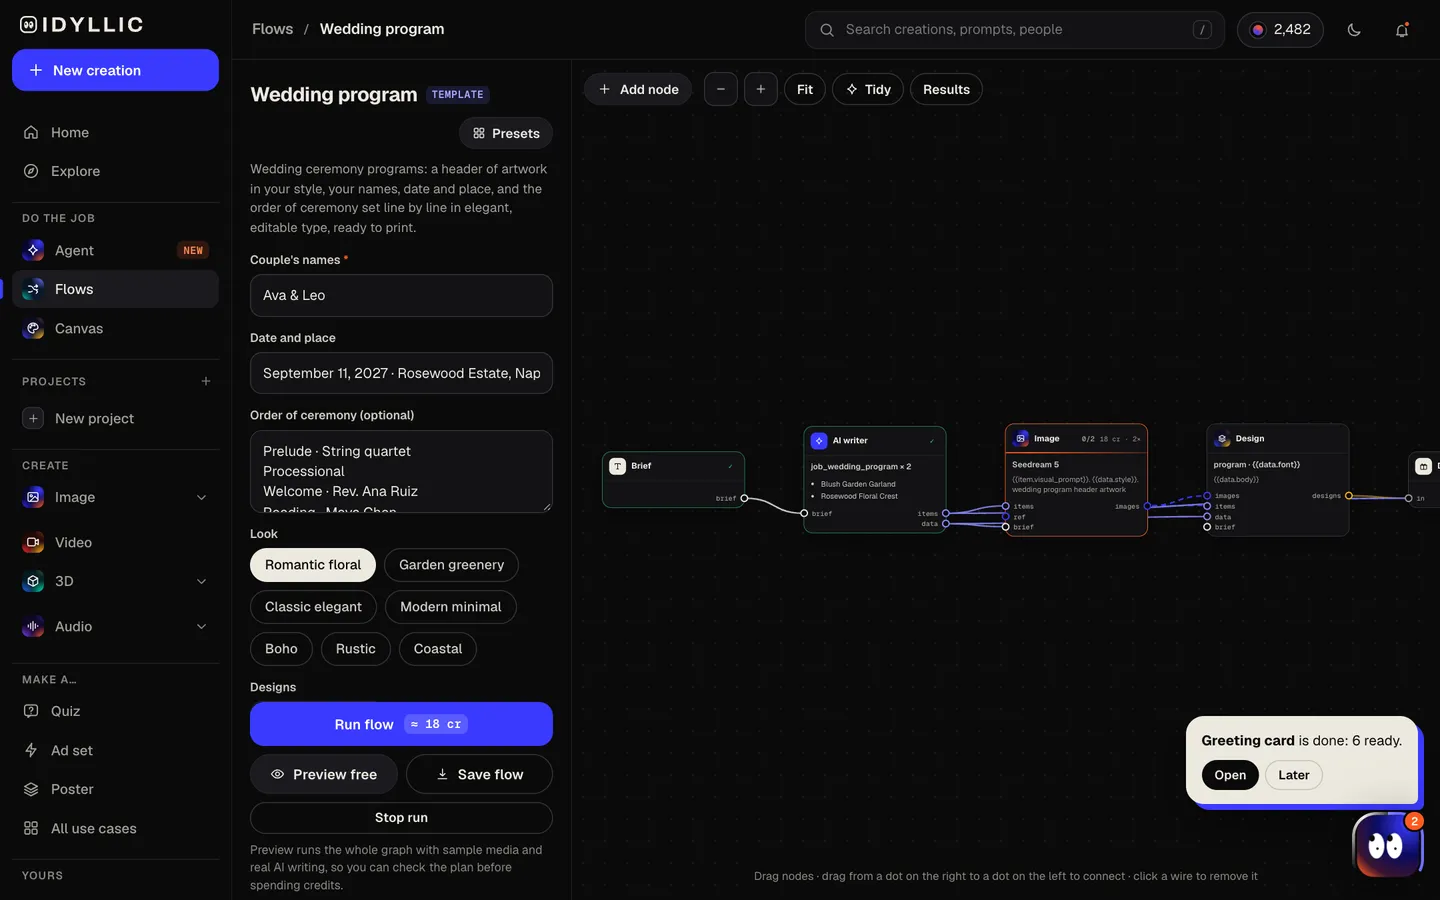This screenshot has height=900, width=1440.
Task: Open the Greeting card result
Action: pos(1230,775)
